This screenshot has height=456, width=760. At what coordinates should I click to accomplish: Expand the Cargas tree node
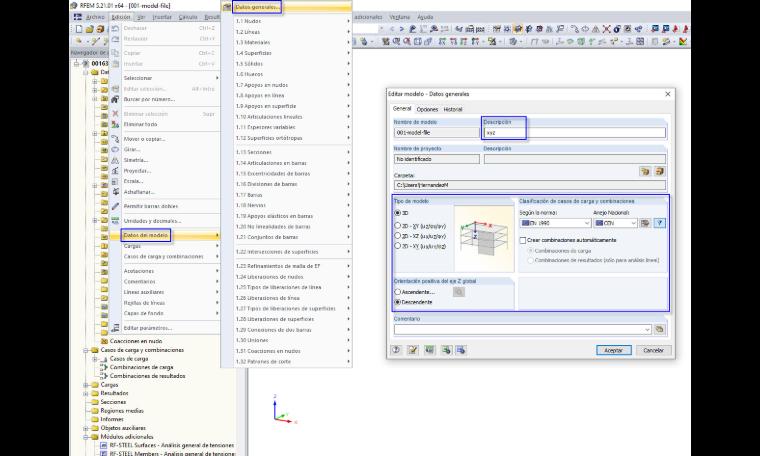[86, 385]
